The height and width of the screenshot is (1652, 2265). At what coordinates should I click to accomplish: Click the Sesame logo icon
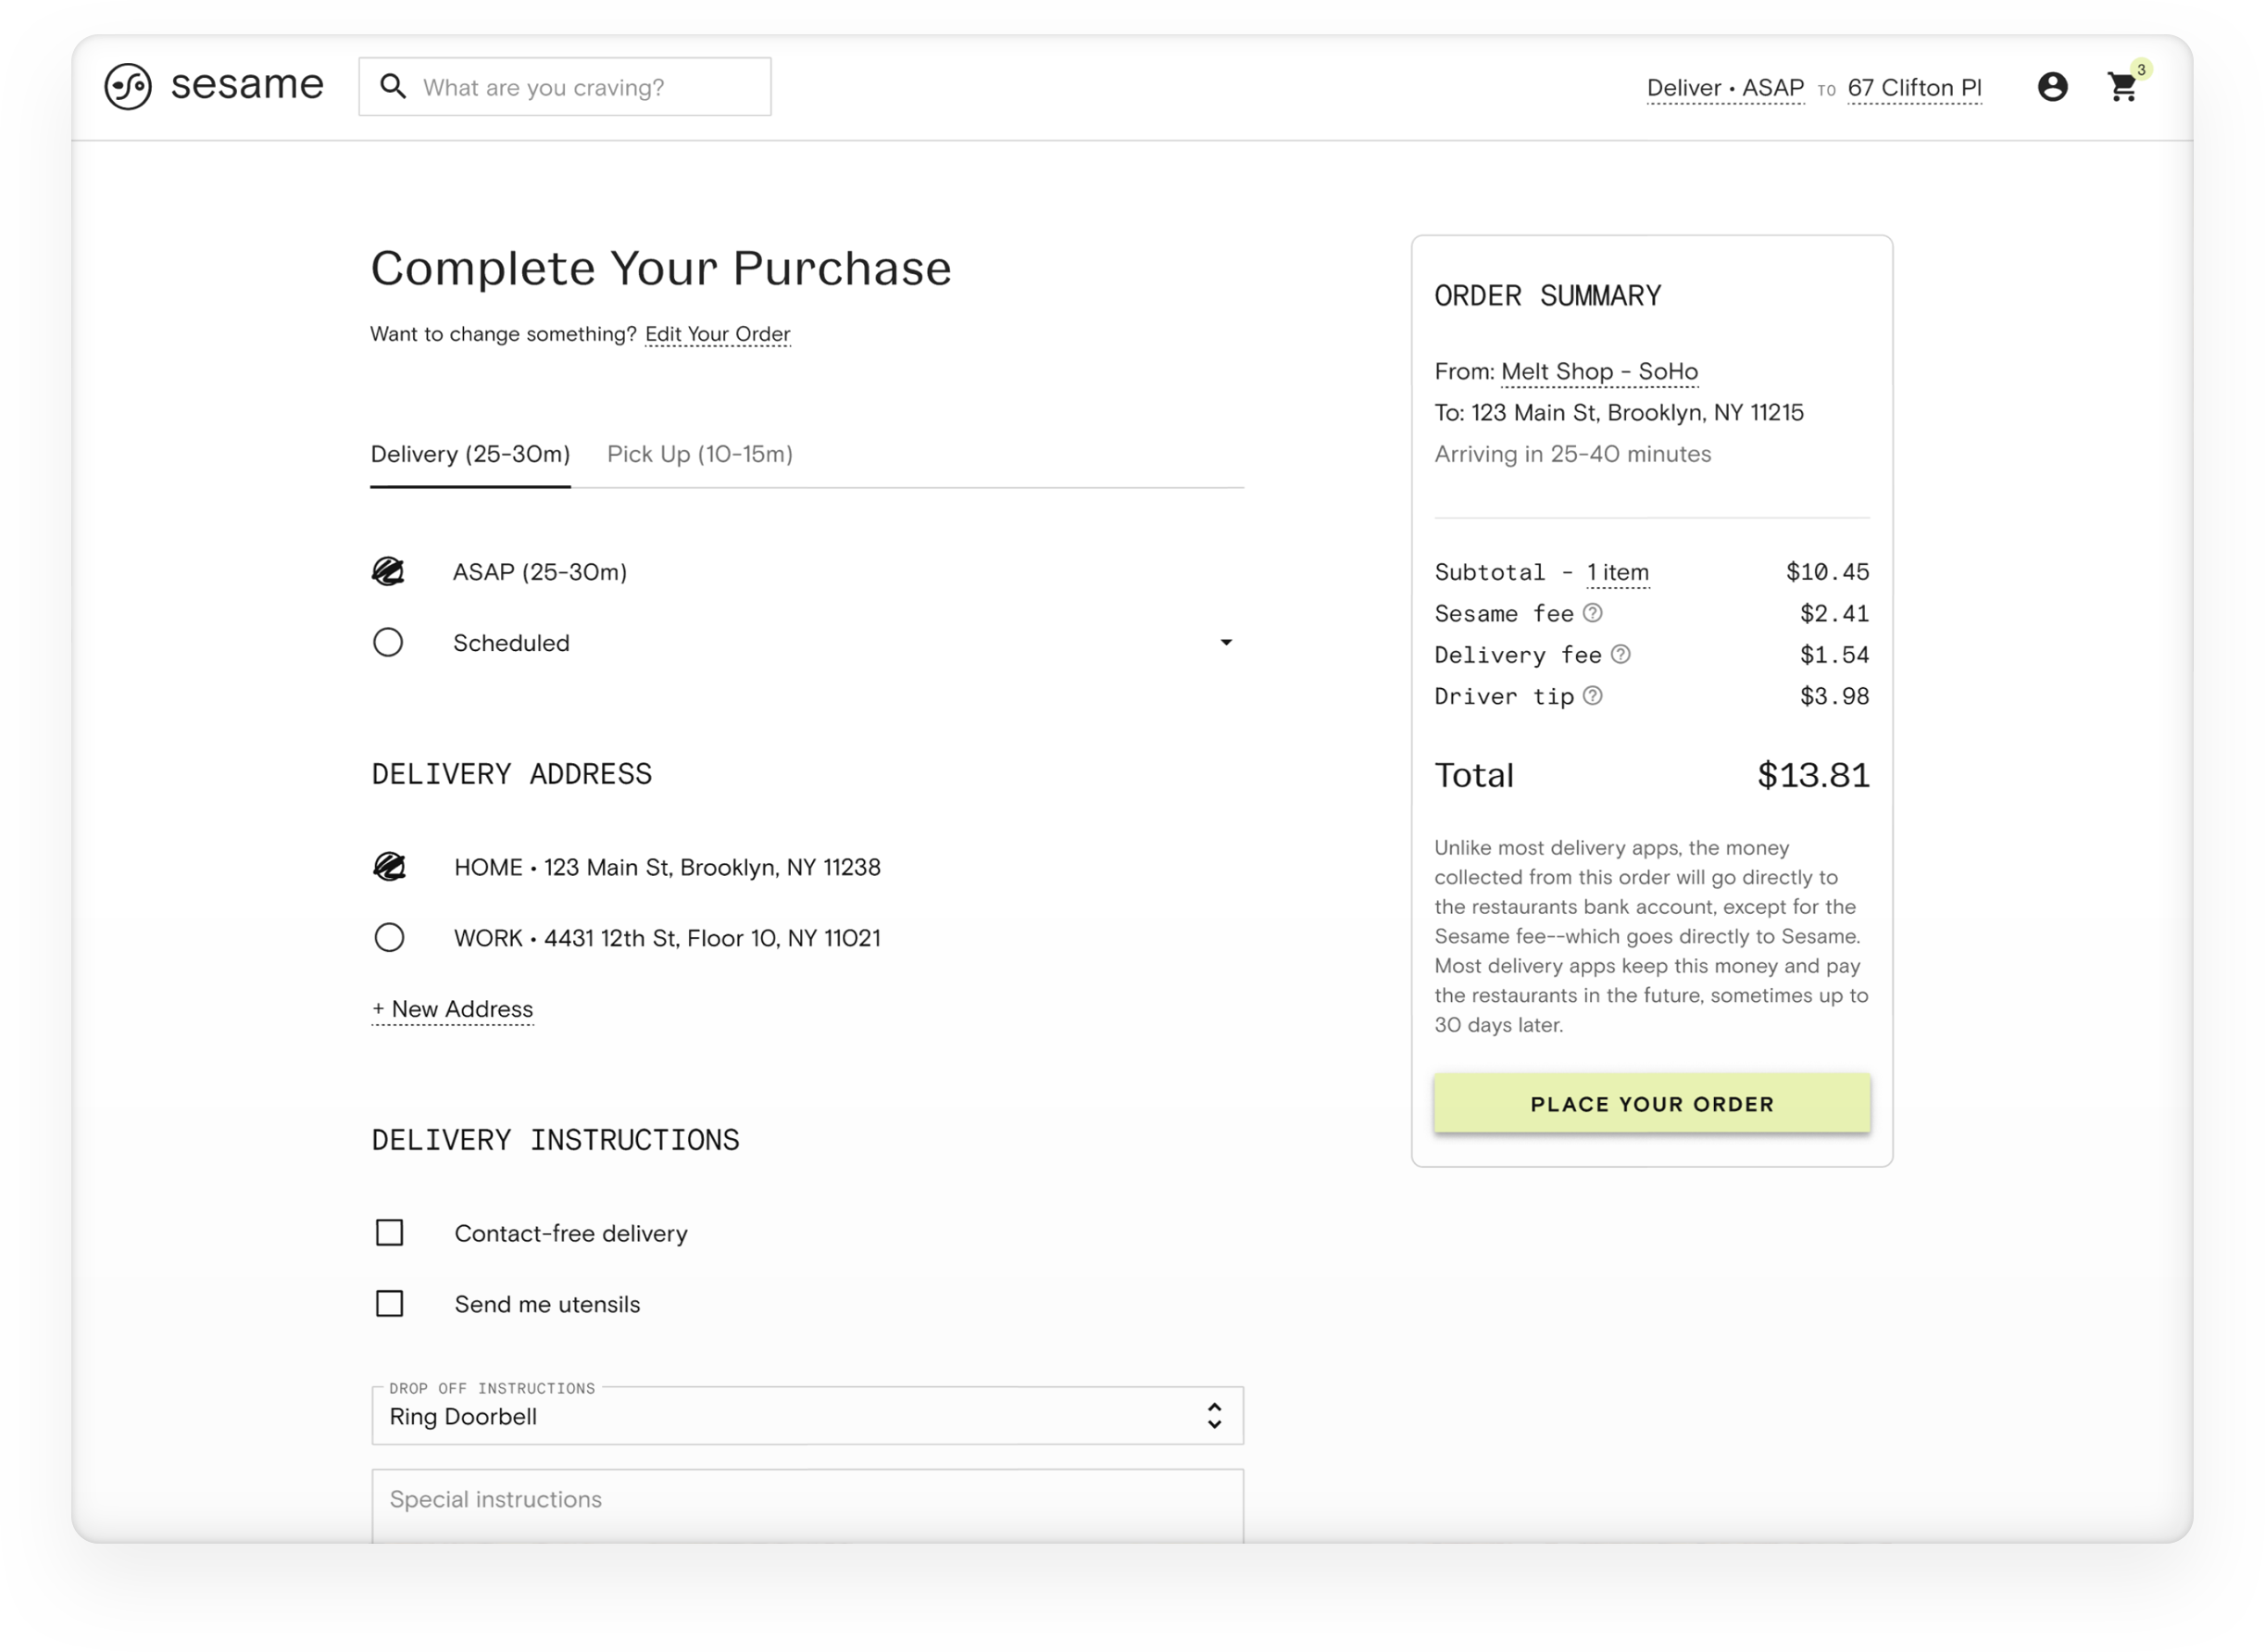pyautogui.click(x=128, y=87)
